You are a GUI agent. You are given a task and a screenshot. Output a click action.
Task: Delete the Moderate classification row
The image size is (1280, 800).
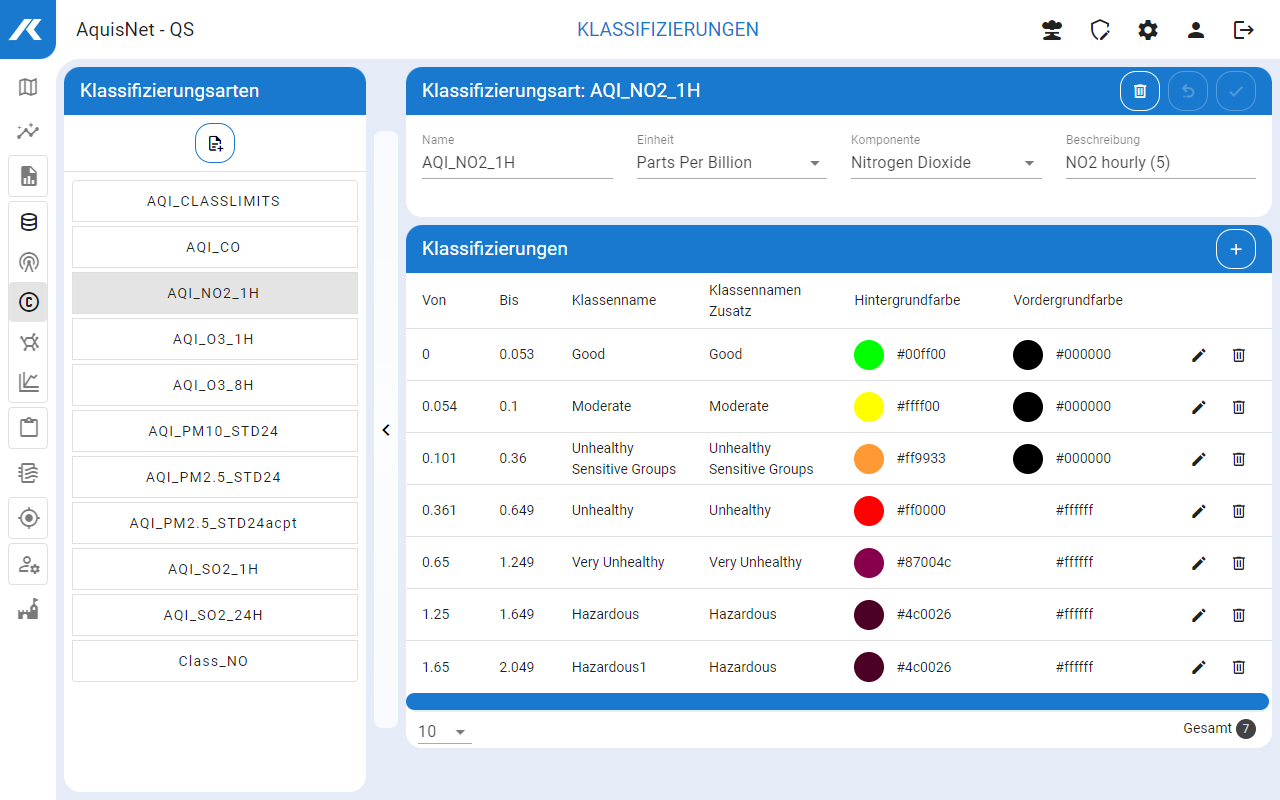click(1238, 407)
